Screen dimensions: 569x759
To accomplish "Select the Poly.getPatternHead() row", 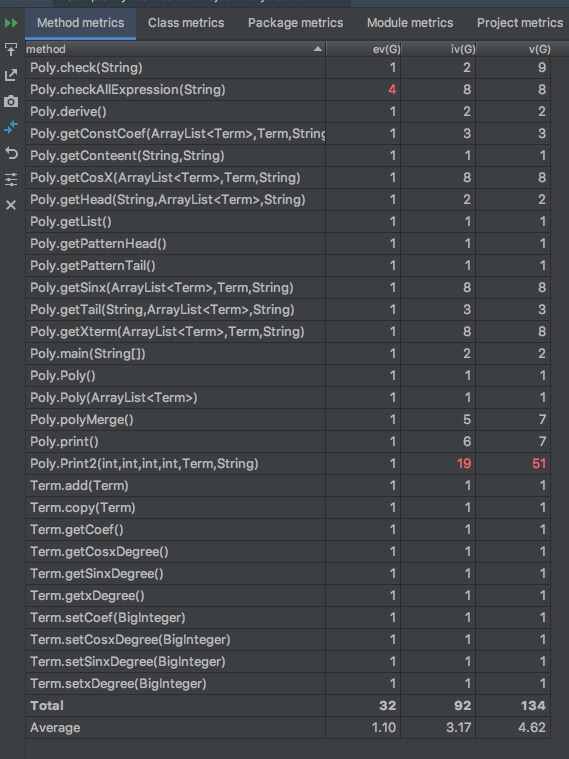I will click(288, 243).
